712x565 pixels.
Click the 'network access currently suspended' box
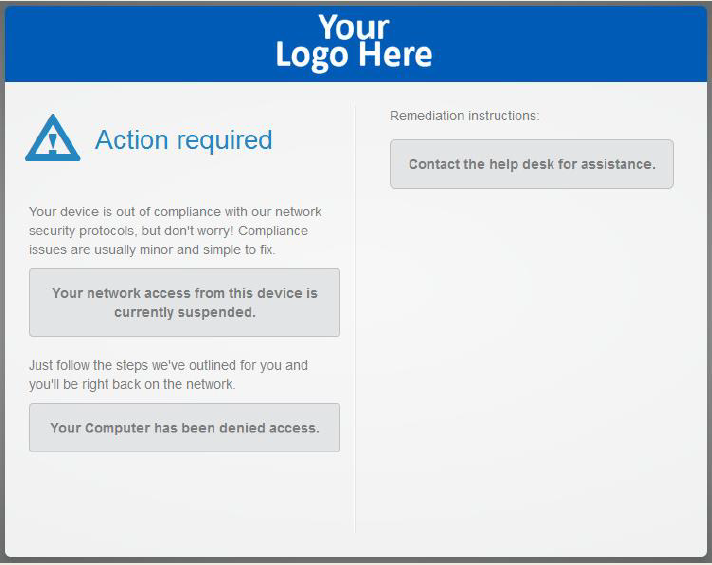pos(184,302)
